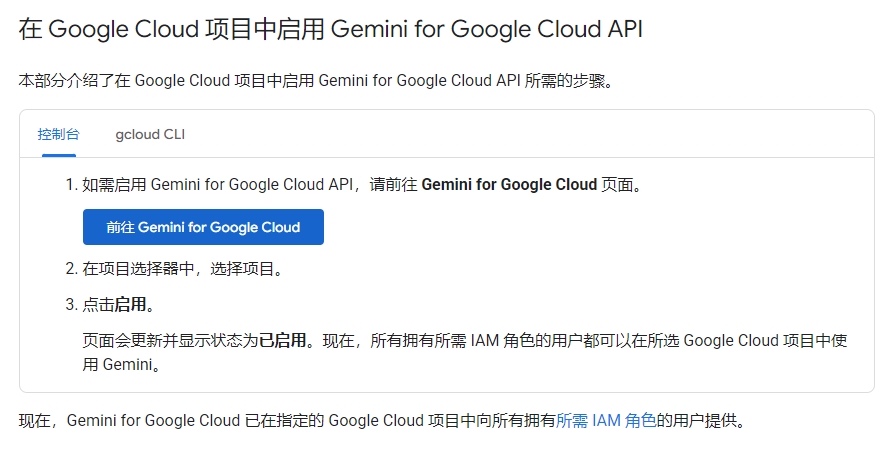The image size is (894, 453).
Task: Click the closing sentence starting with 现在，Gemini for Google Cloud
Action: [x=382, y=421]
